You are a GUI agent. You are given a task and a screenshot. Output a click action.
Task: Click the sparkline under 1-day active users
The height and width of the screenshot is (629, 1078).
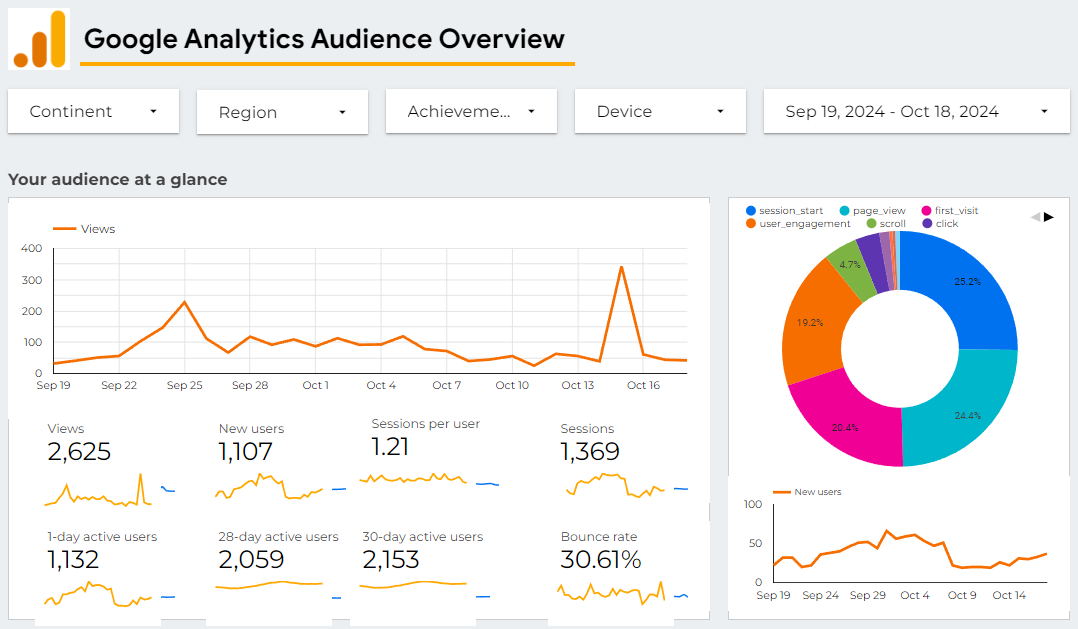click(x=98, y=594)
